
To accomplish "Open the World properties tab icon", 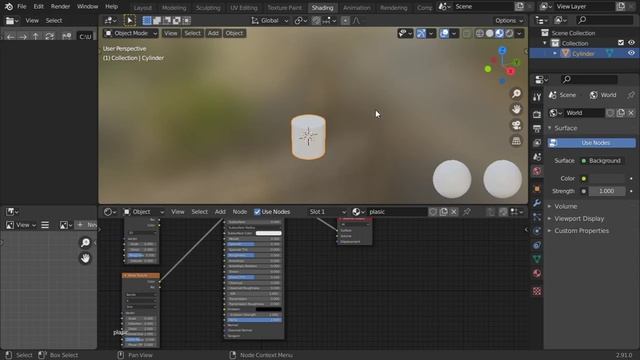I will 537,171.
